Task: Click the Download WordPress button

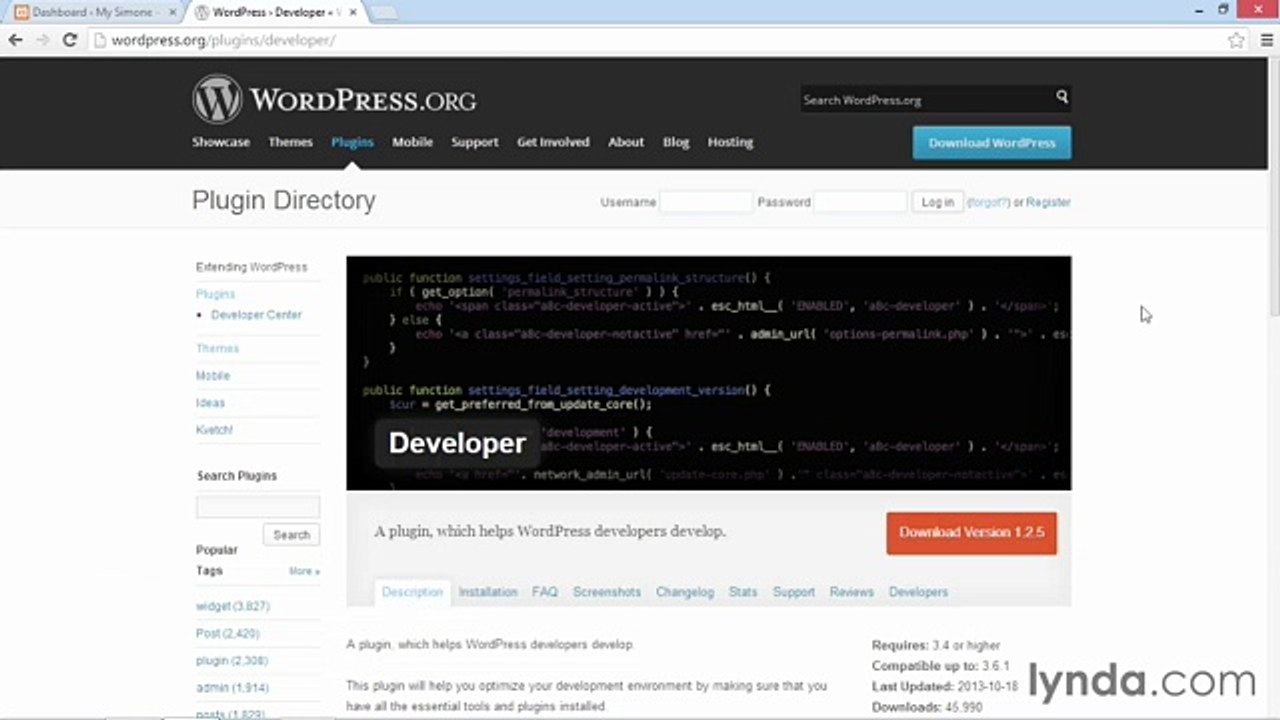Action: (x=991, y=143)
